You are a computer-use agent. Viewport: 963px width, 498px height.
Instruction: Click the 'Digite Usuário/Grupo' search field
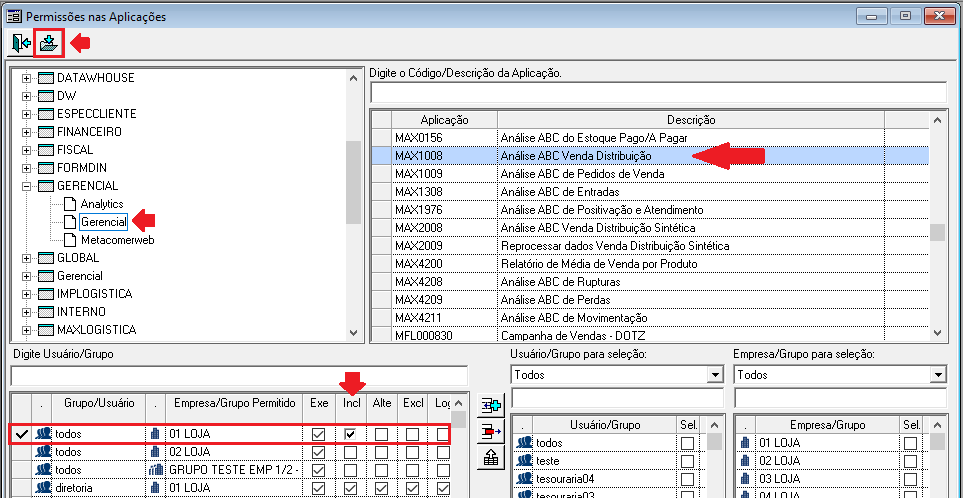[x=239, y=376]
